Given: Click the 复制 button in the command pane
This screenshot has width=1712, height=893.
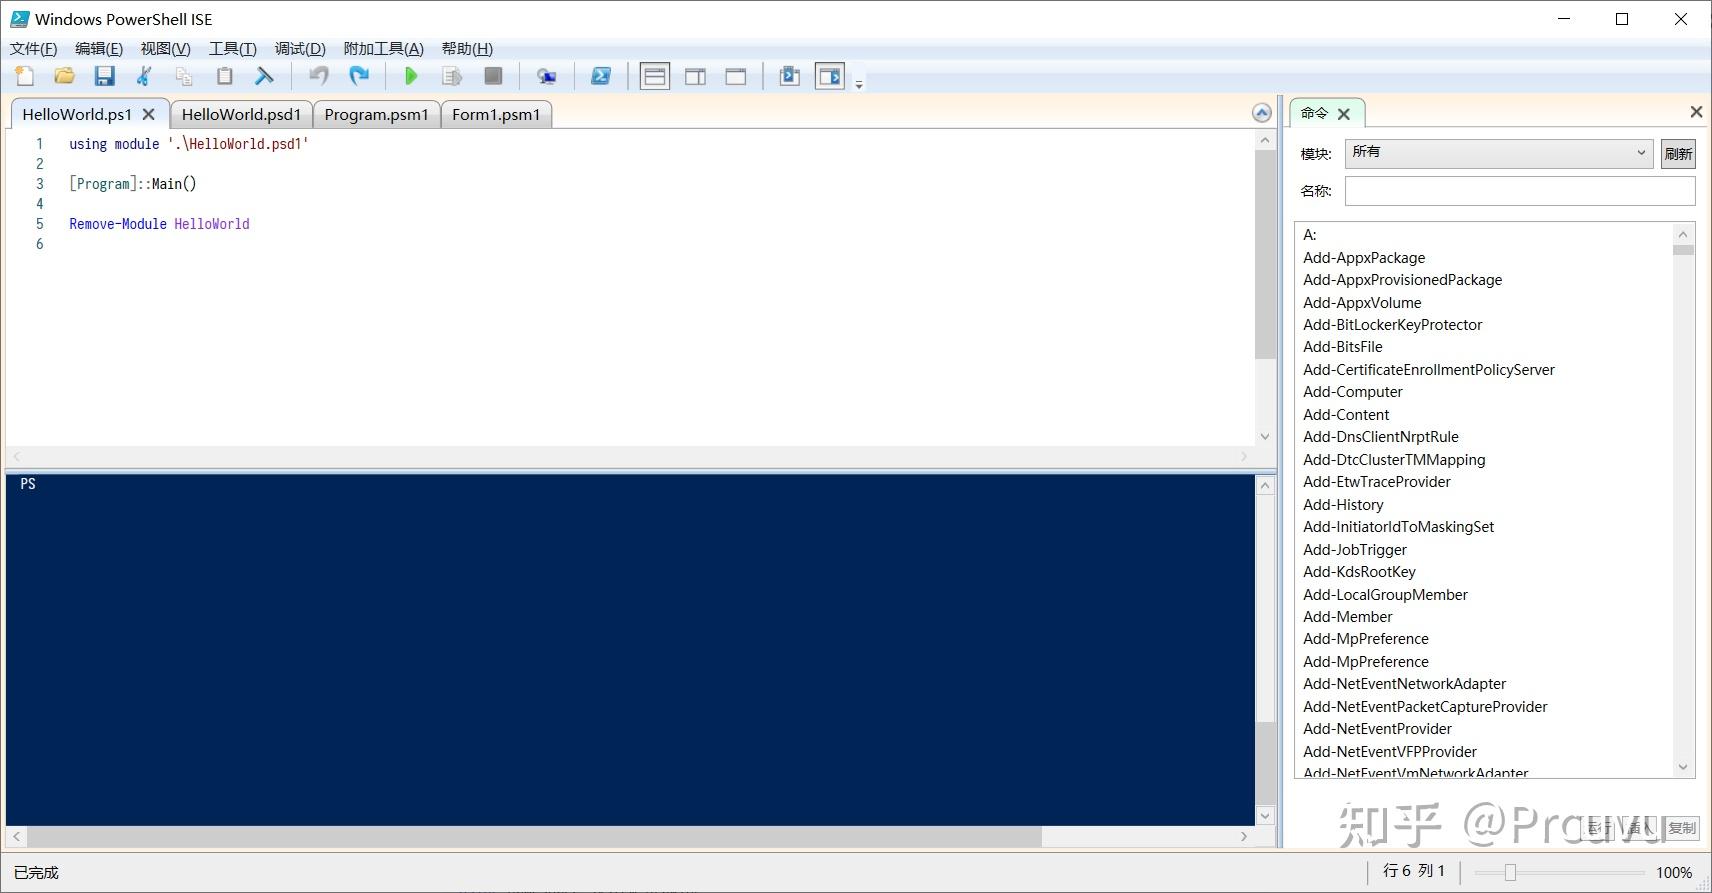Looking at the screenshot, I should (x=1682, y=828).
